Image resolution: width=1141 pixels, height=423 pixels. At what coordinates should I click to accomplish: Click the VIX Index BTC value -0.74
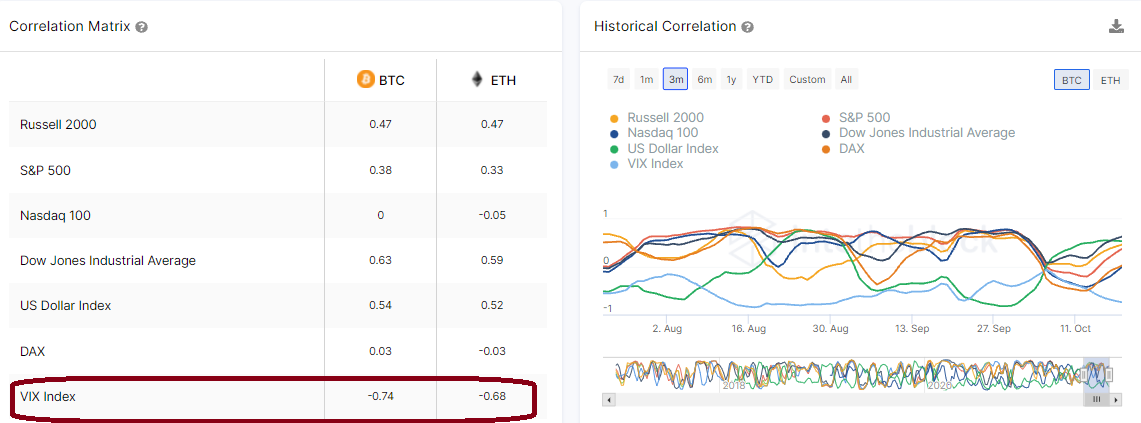(x=381, y=397)
